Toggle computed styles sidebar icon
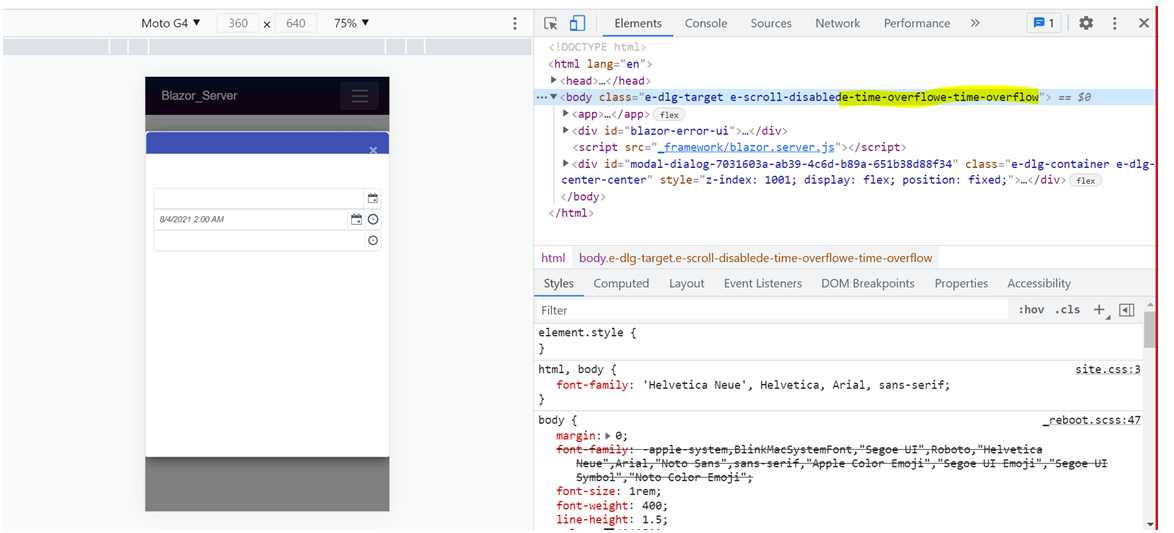 point(1127,310)
